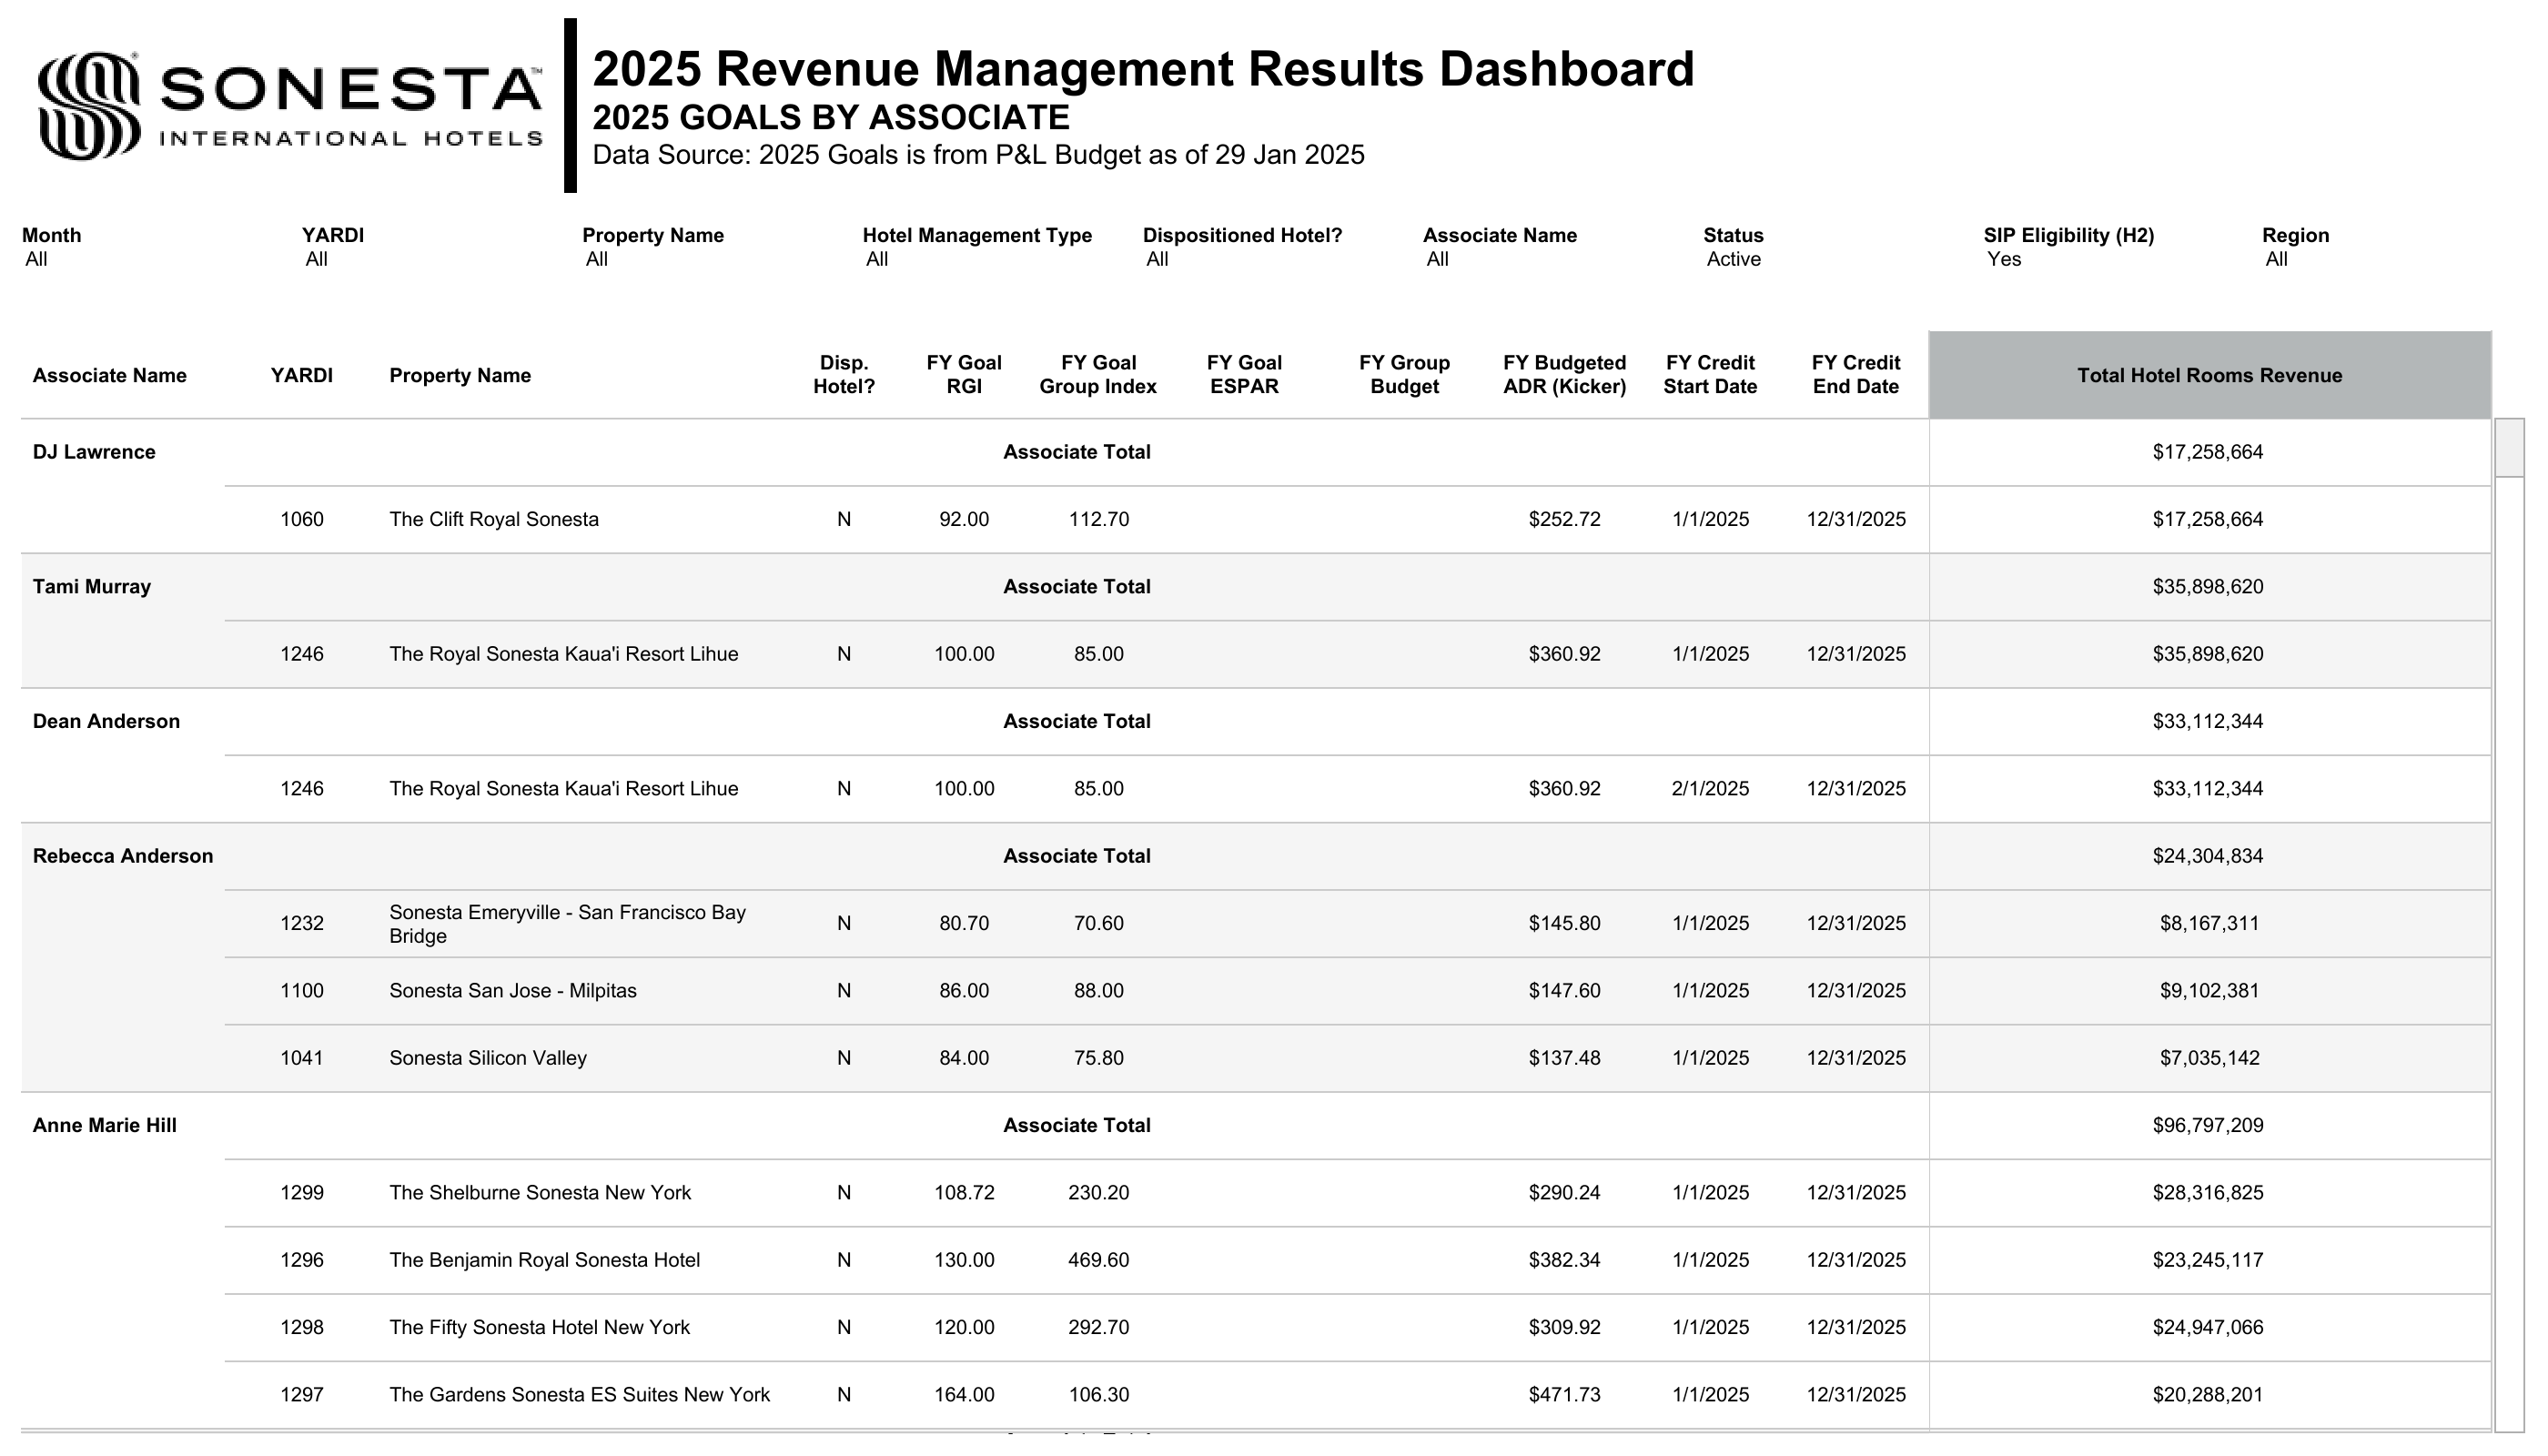The height and width of the screenshot is (1456, 2548).
Task: Click The Fifty Sonesta Hotel New York
Action: click(540, 1328)
